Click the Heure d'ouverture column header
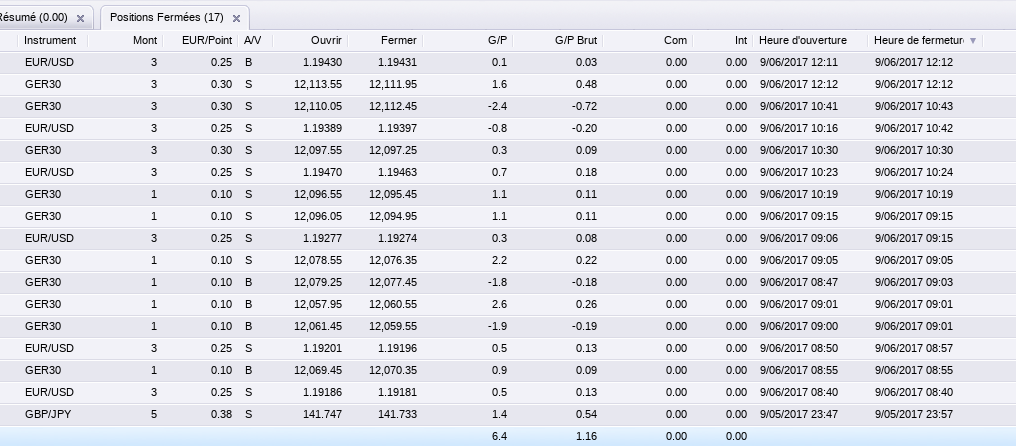 pos(802,41)
